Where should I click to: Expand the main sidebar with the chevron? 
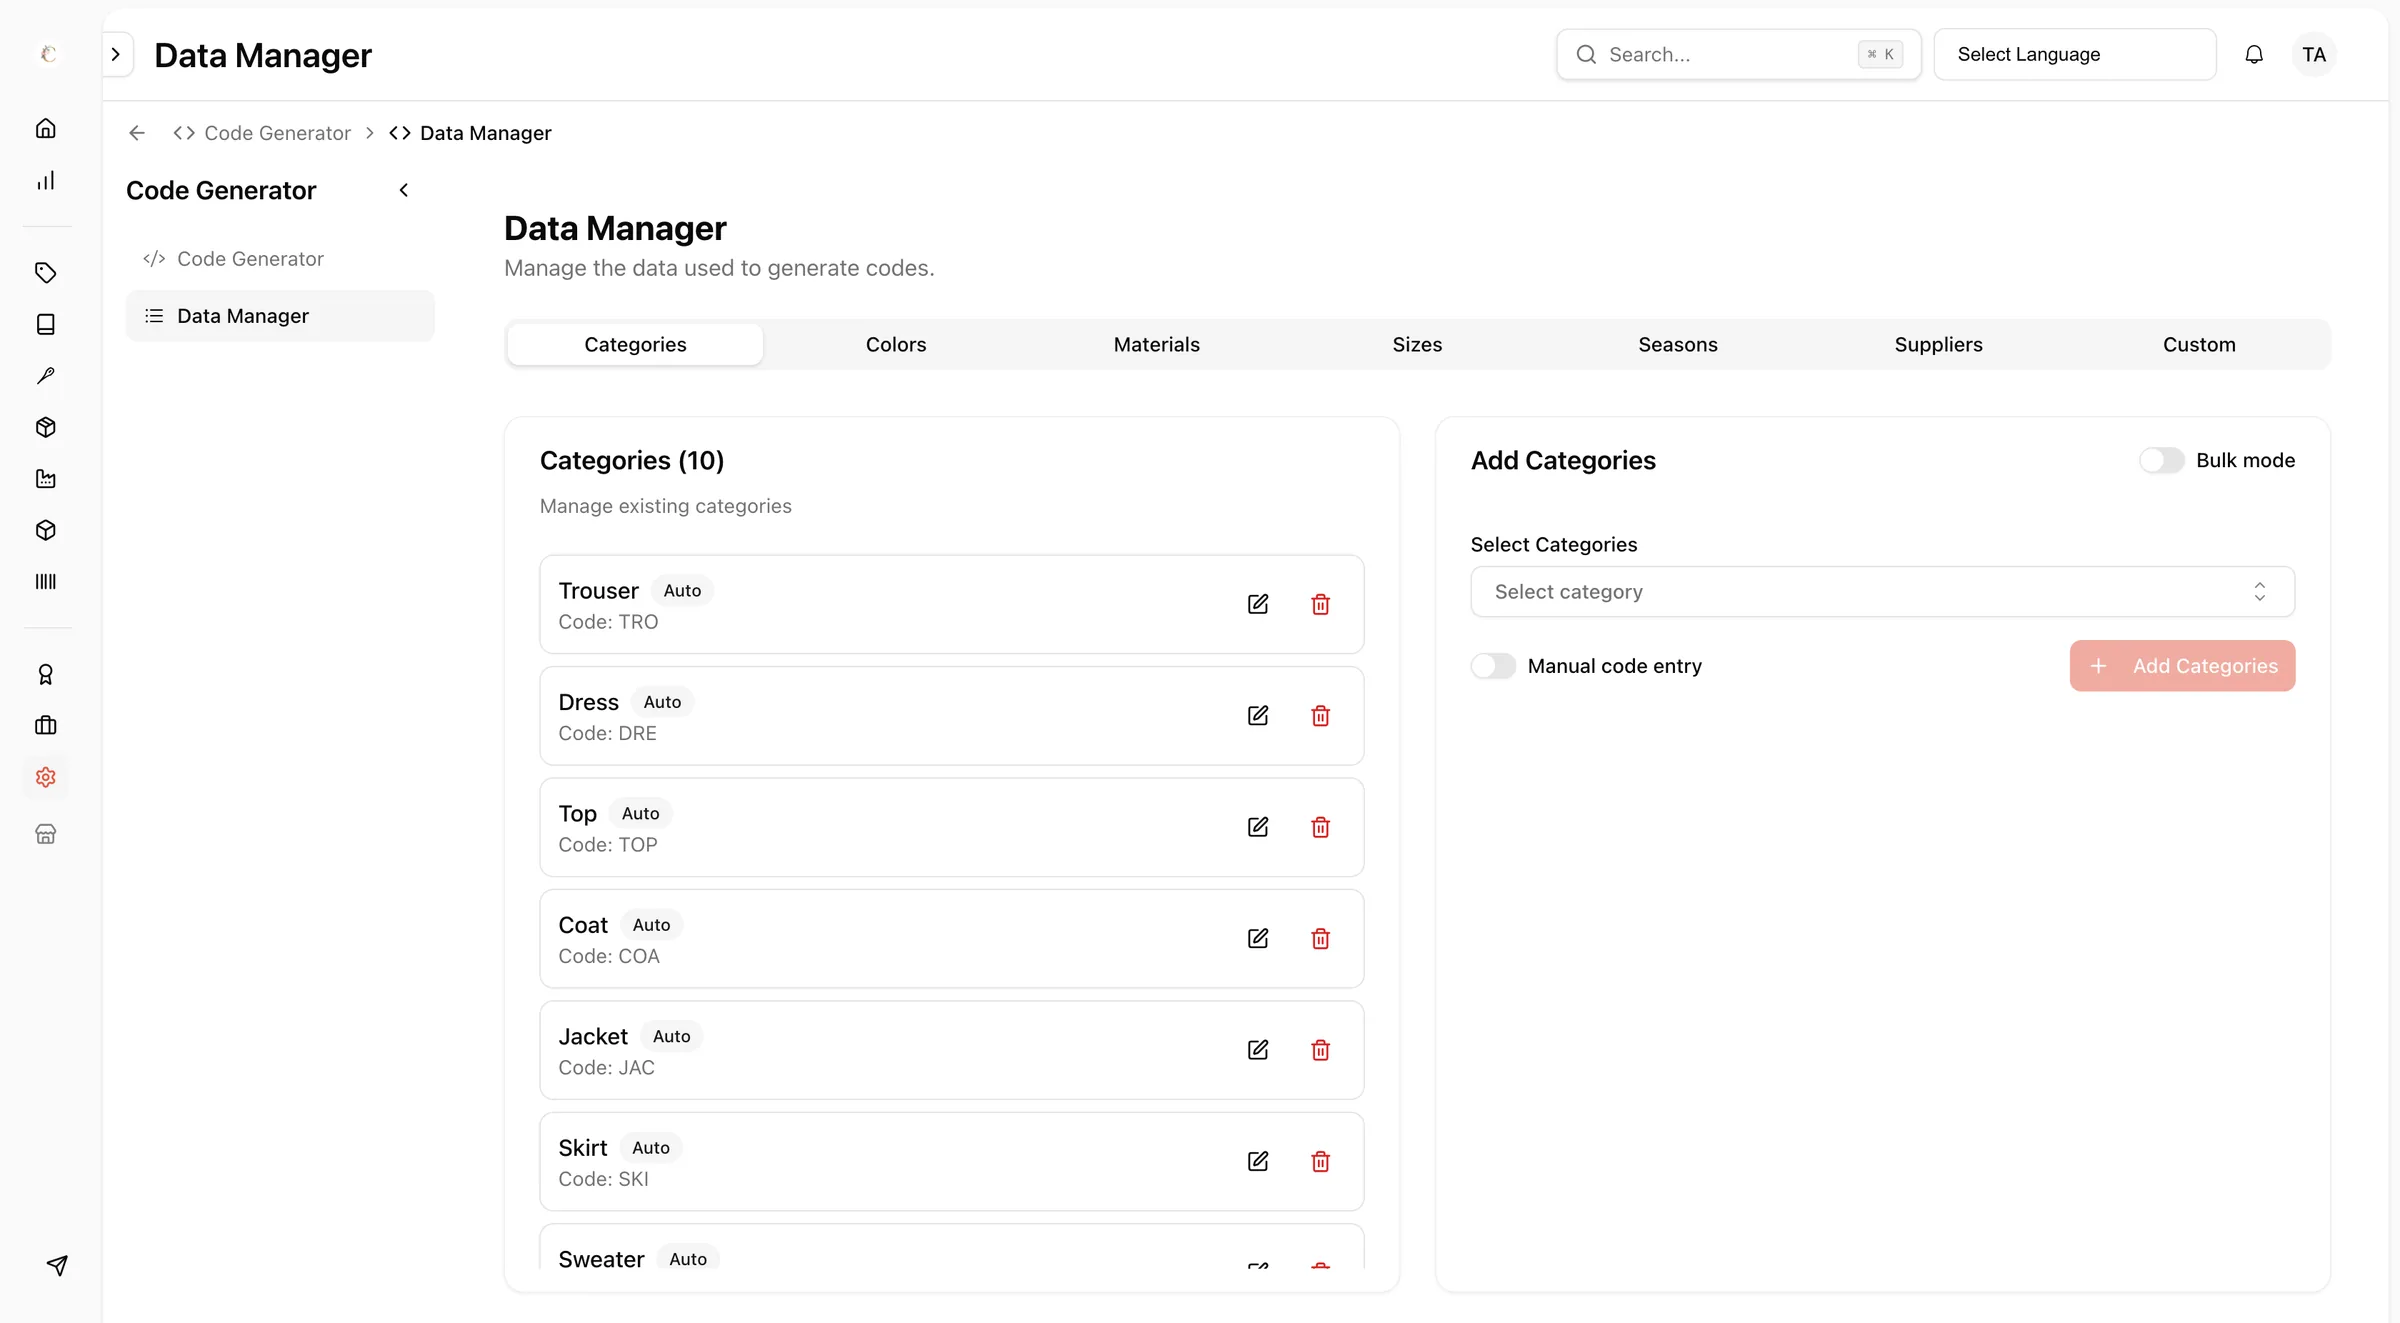click(x=116, y=54)
